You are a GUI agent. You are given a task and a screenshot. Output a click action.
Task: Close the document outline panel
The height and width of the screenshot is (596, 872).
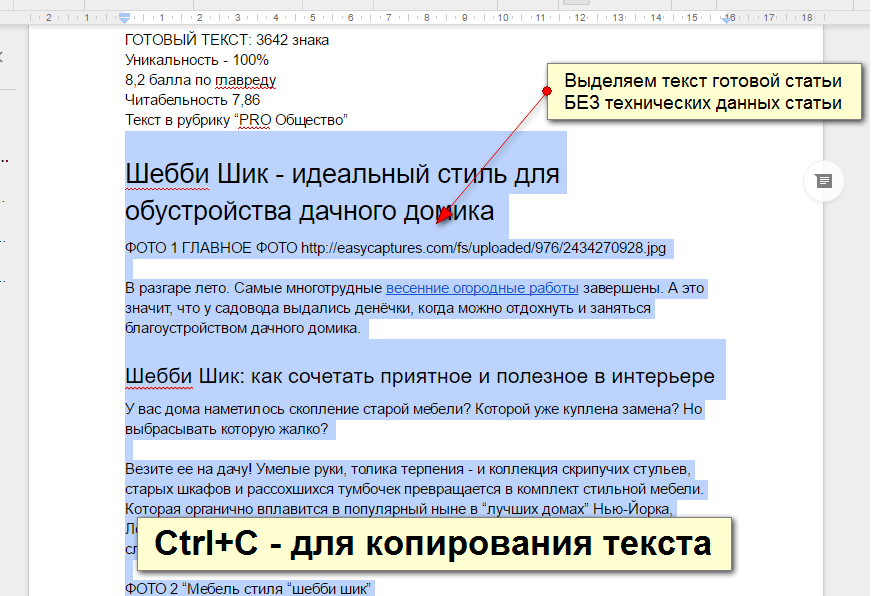pos(3,57)
